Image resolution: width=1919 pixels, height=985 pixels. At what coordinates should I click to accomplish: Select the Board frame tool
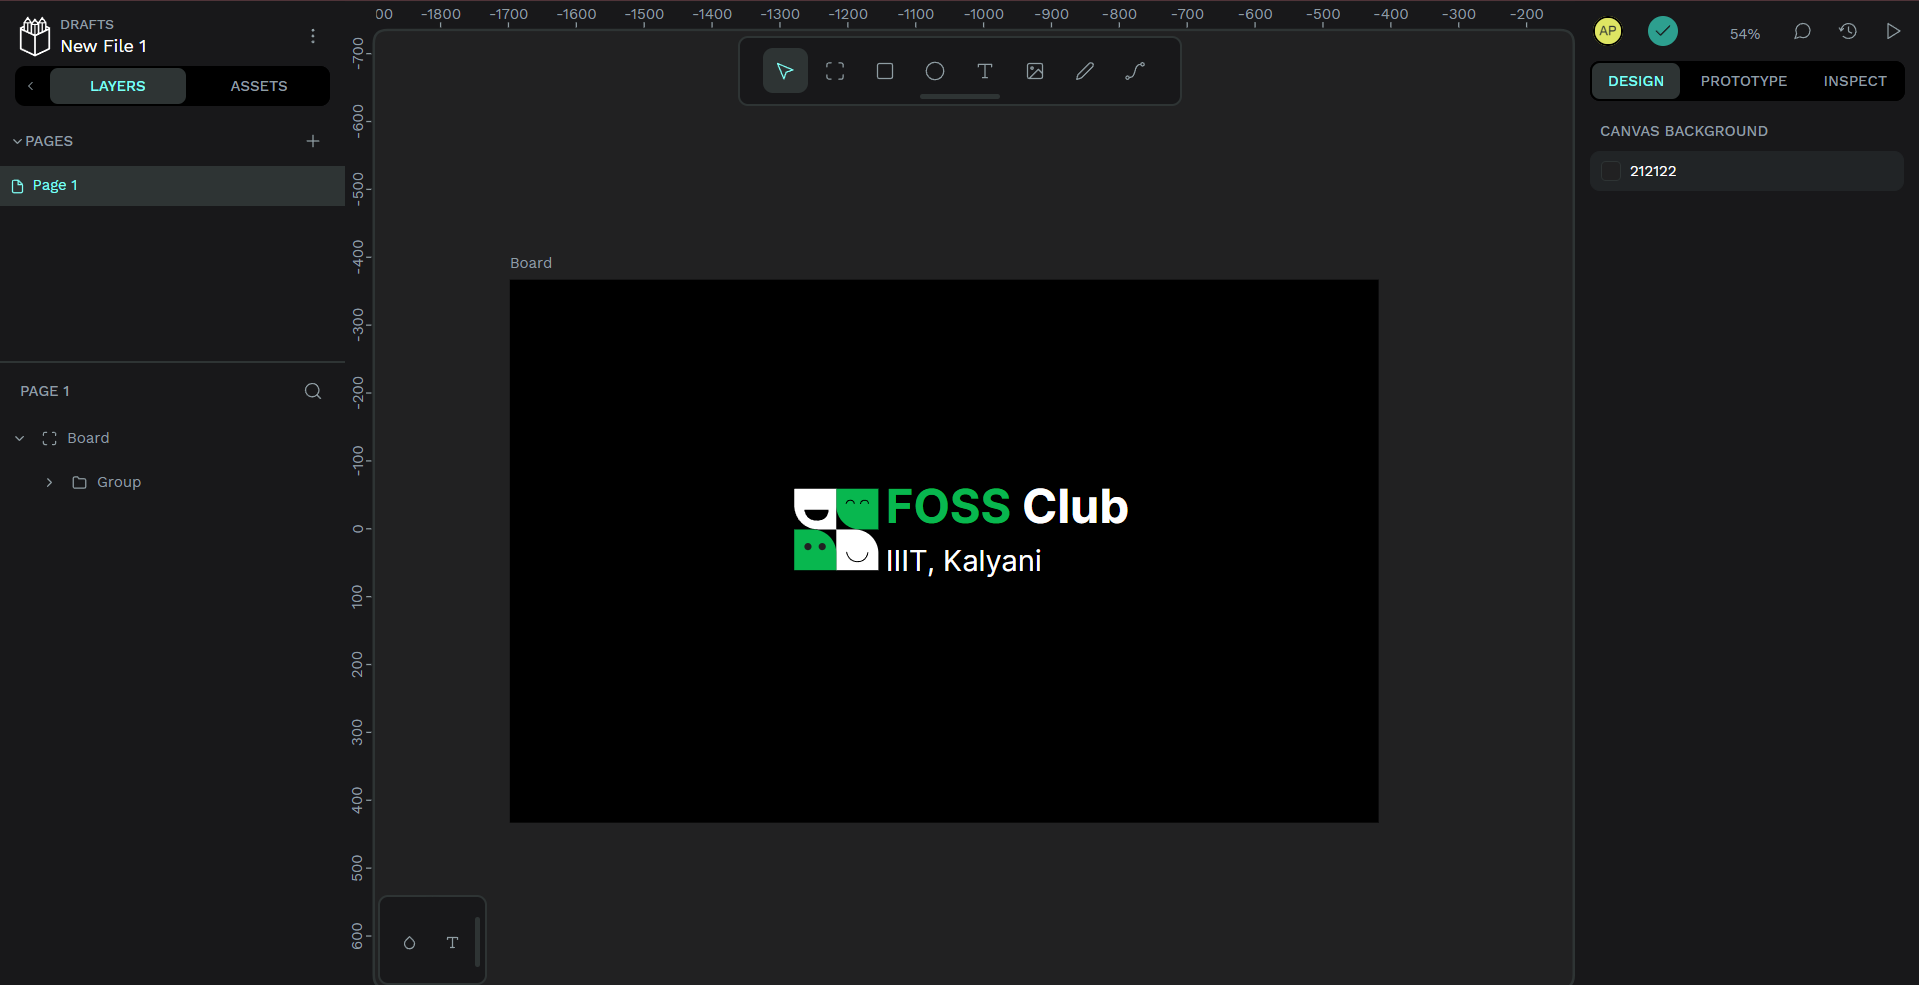(x=835, y=71)
